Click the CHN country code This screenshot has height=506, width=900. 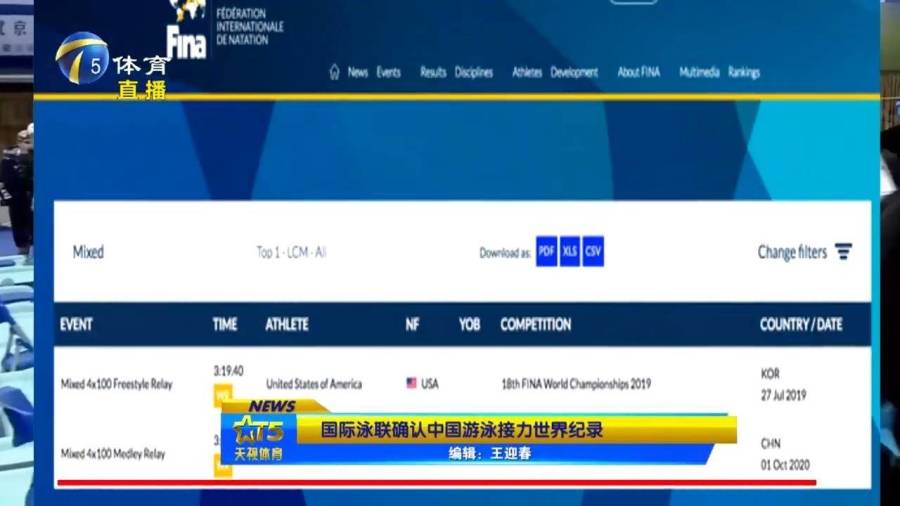(x=770, y=443)
